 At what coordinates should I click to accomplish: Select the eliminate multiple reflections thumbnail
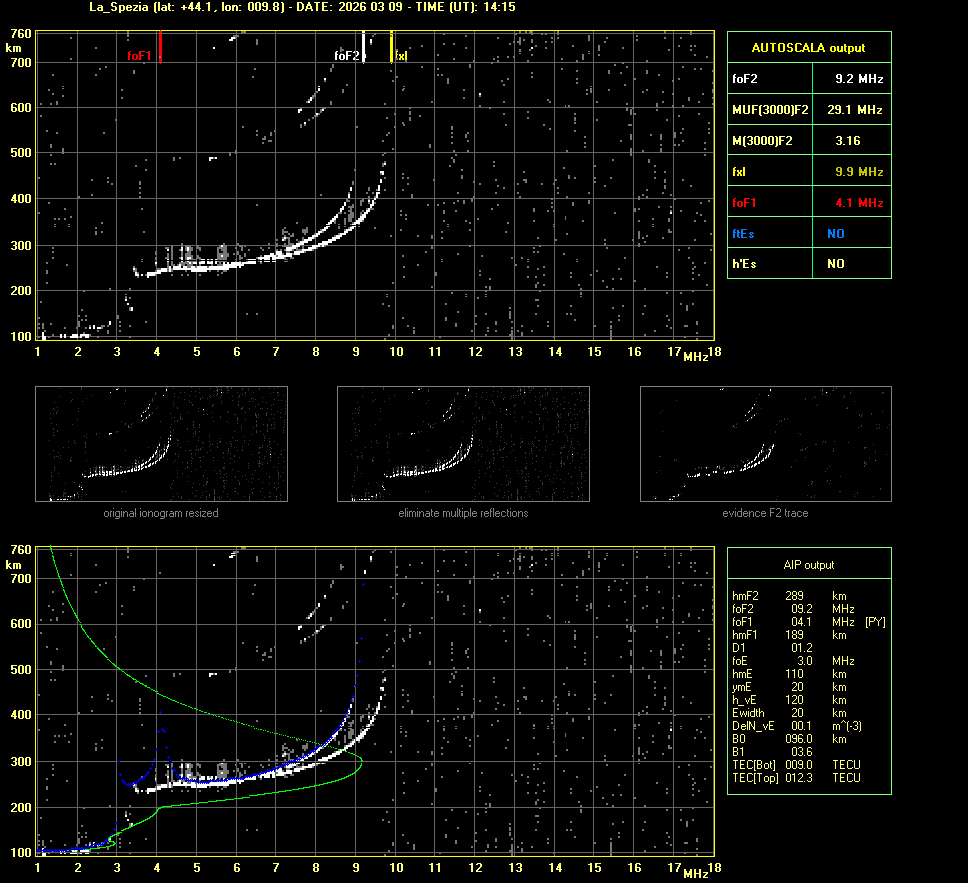(x=463, y=444)
